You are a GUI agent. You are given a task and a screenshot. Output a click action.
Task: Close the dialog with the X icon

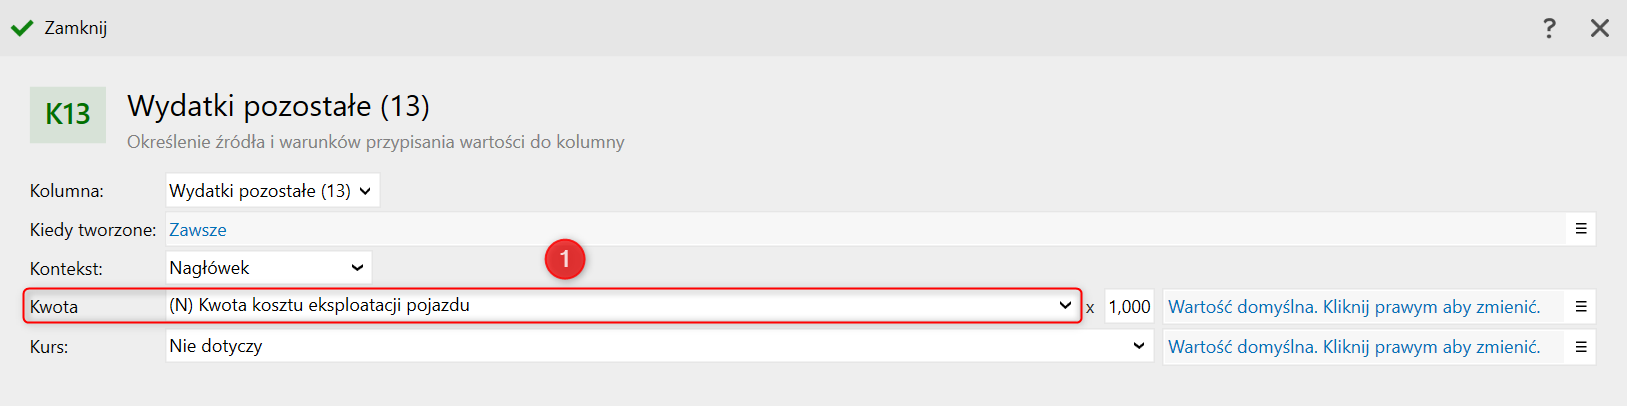click(1600, 28)
